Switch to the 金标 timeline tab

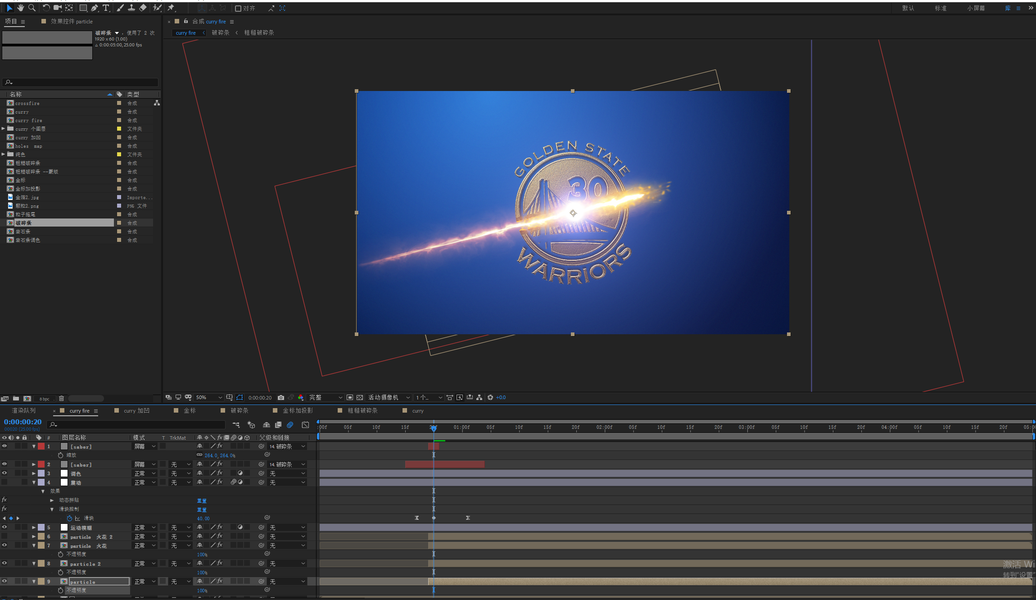(x=190, y=411)
